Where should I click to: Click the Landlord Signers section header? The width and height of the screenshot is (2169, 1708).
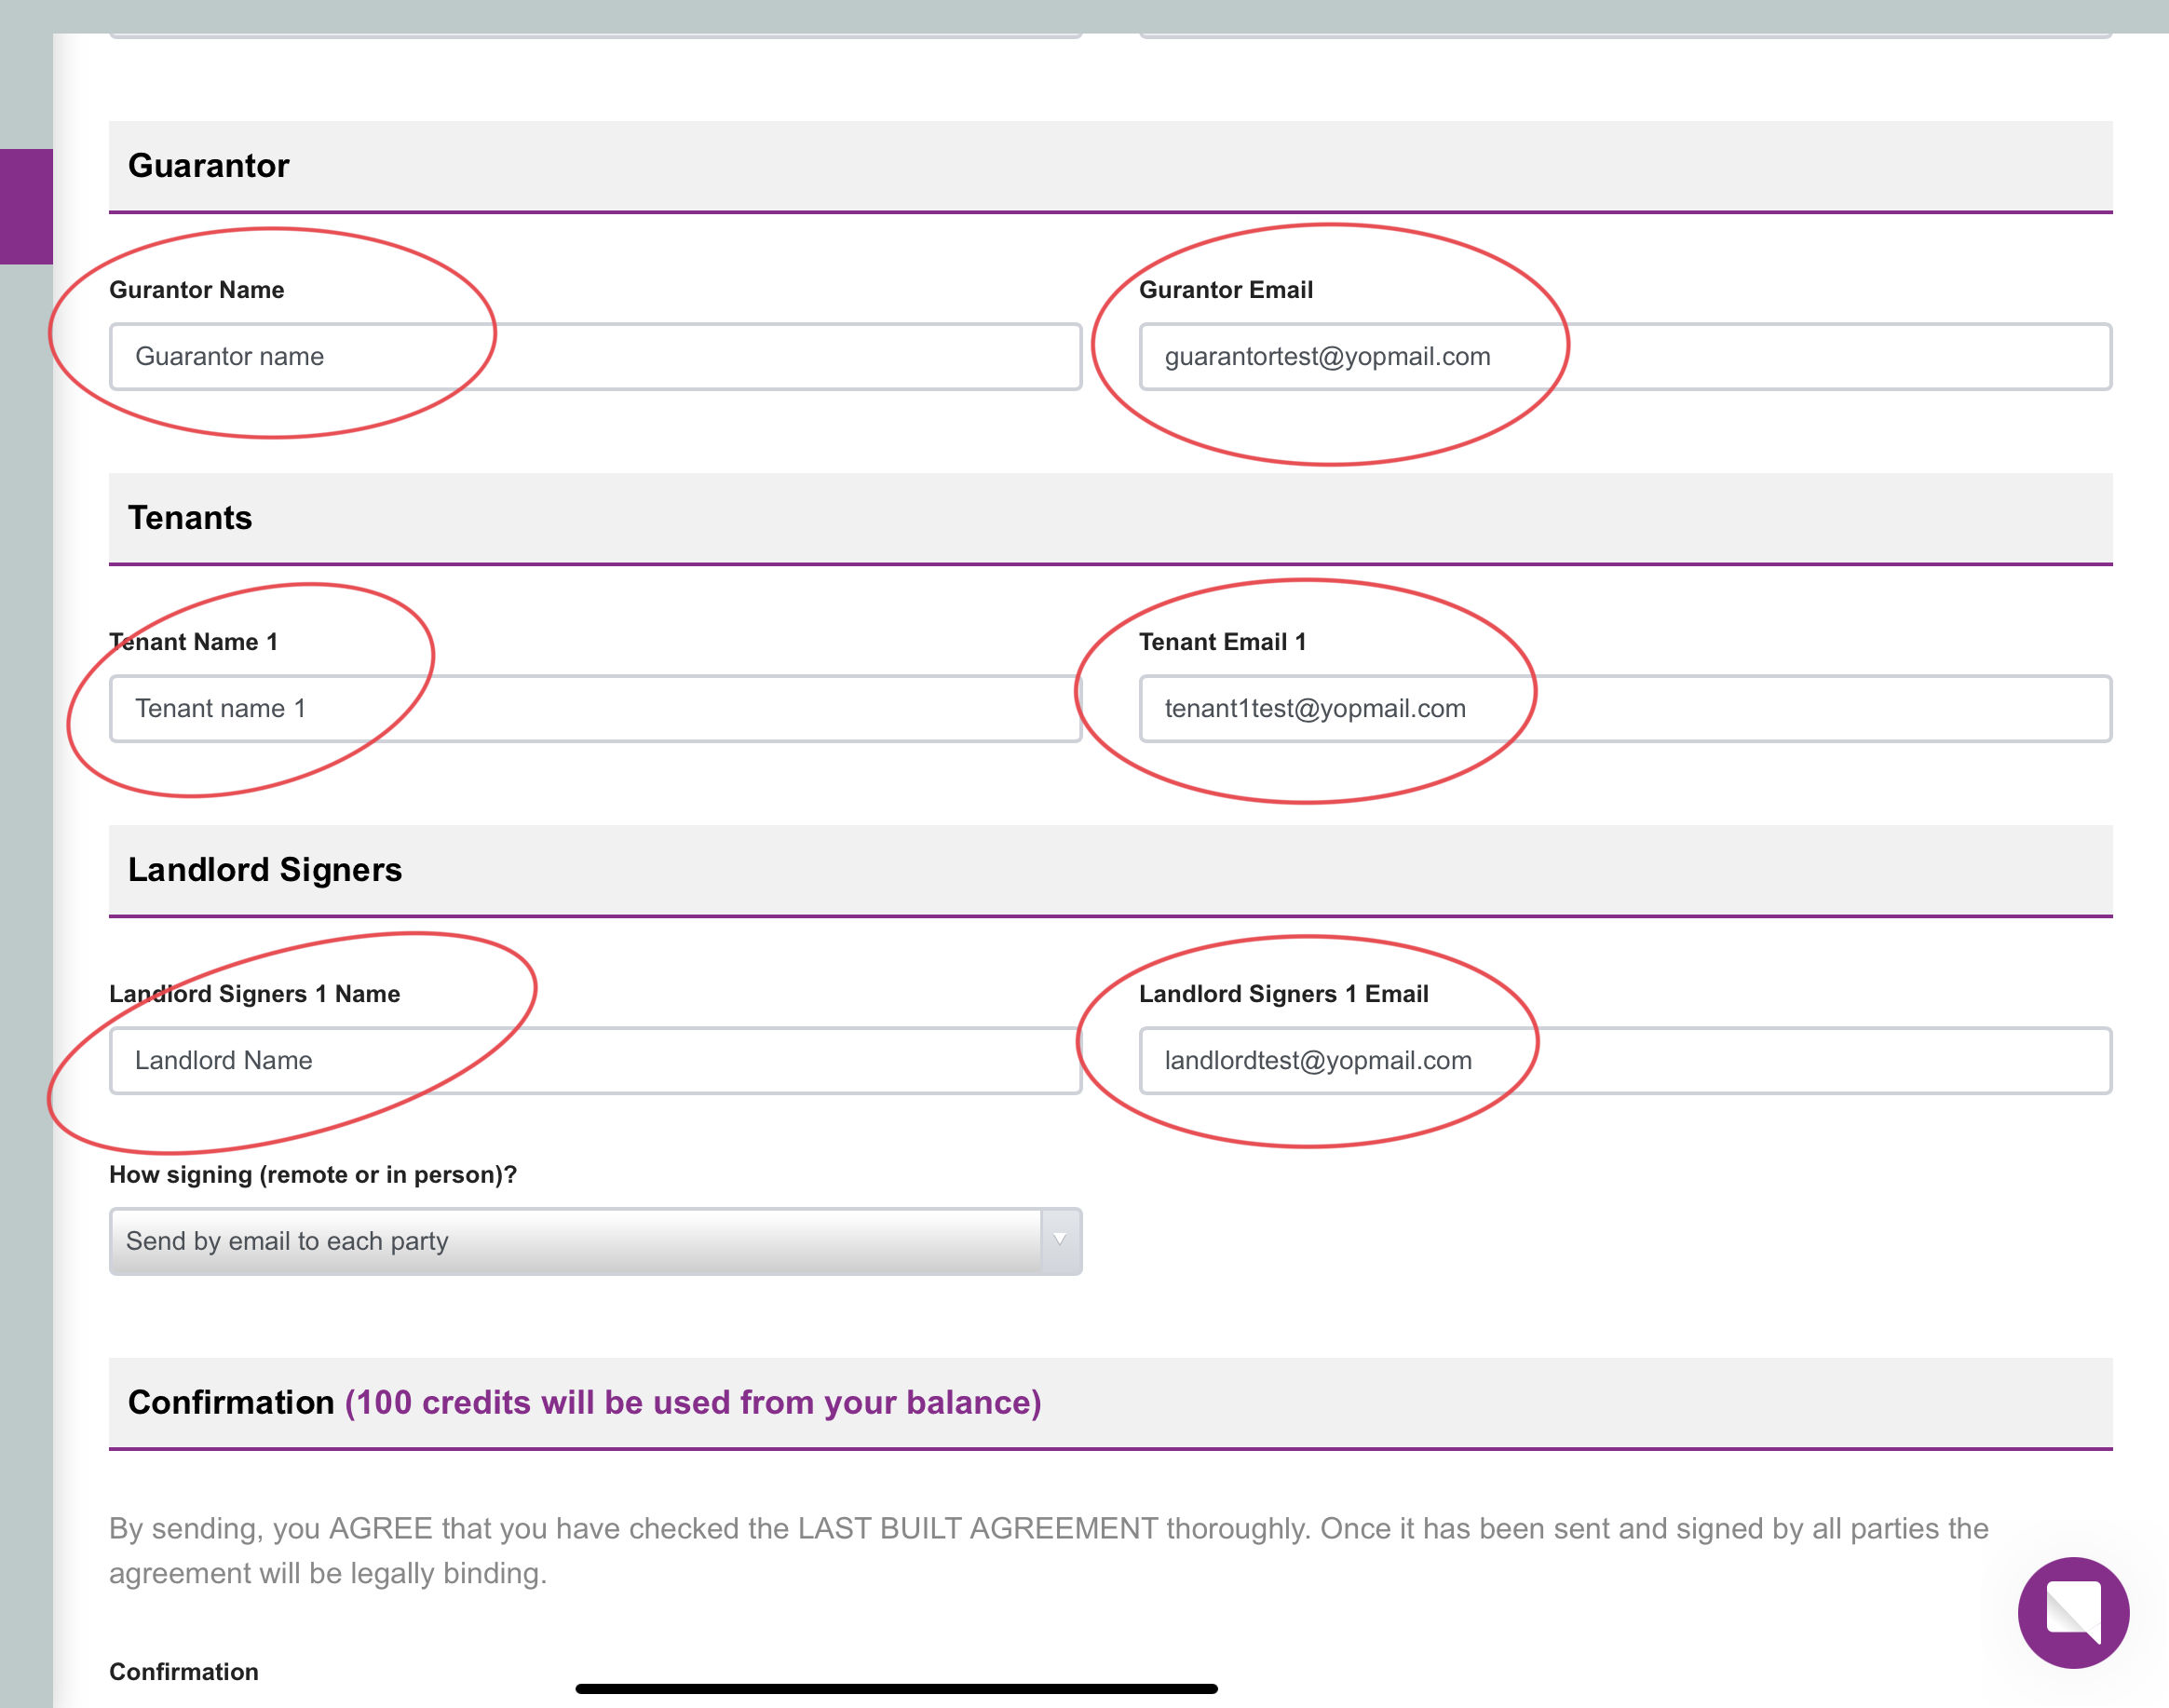coord(1110,870)
